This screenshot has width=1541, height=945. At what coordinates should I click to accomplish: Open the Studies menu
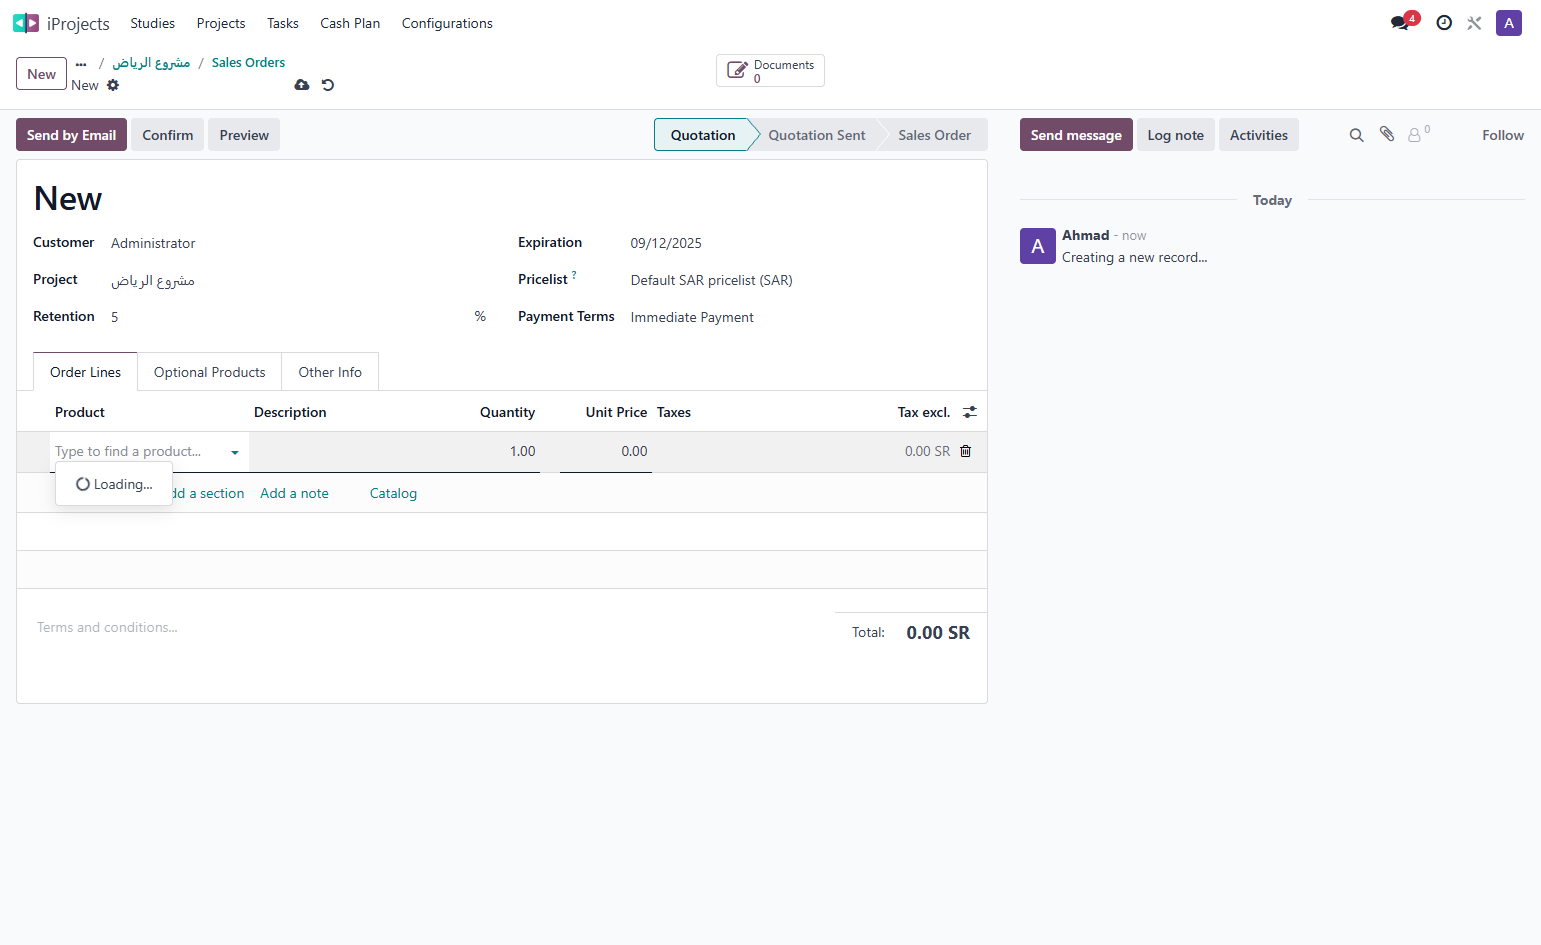(152, 23)
